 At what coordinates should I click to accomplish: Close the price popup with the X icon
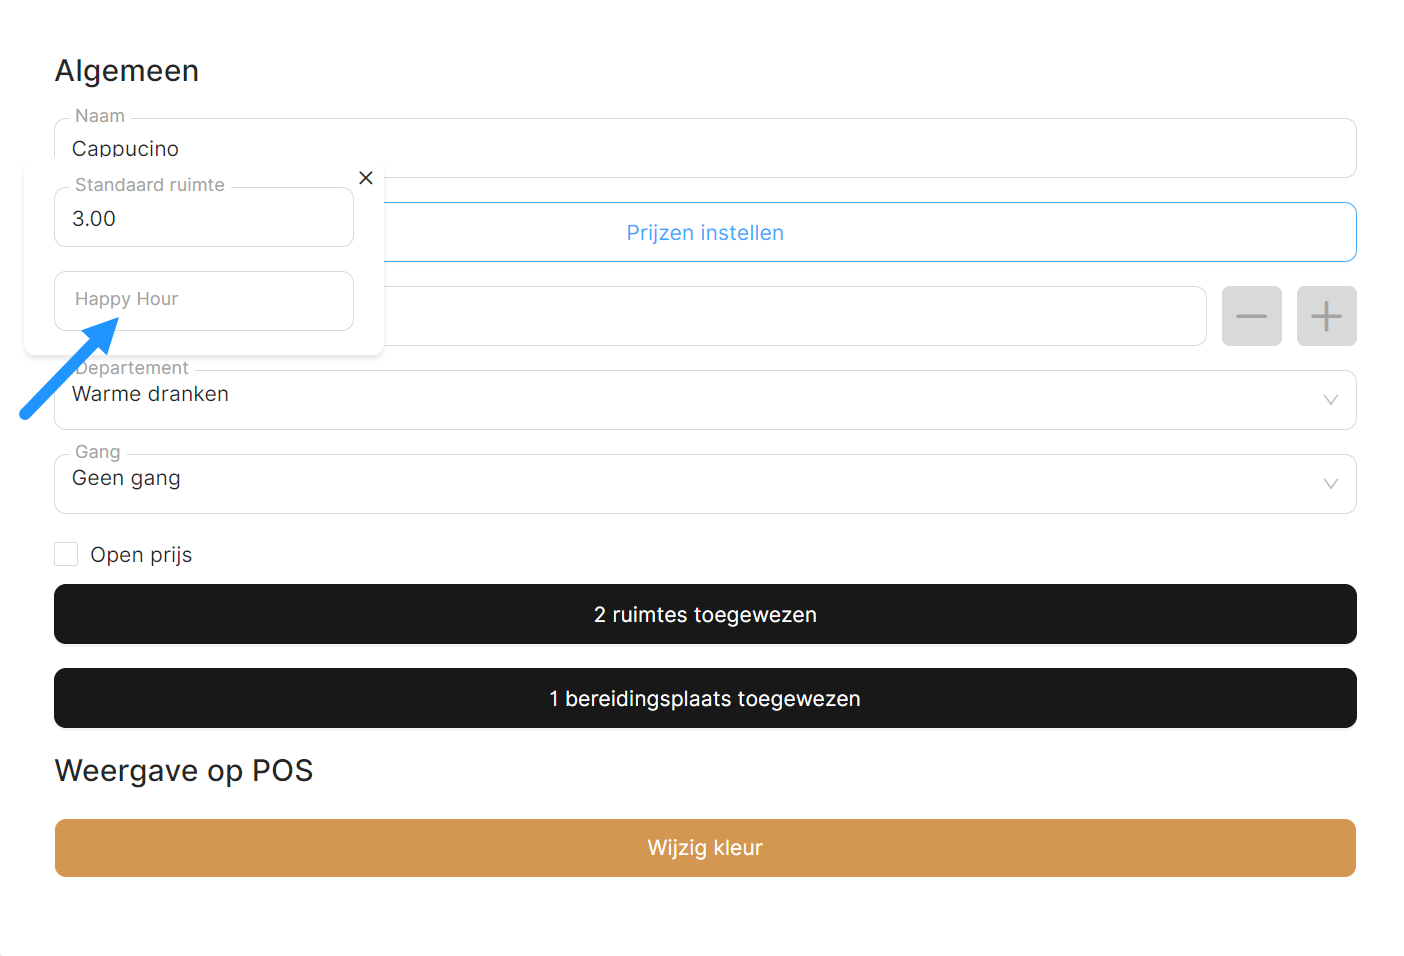click(366, 178)
